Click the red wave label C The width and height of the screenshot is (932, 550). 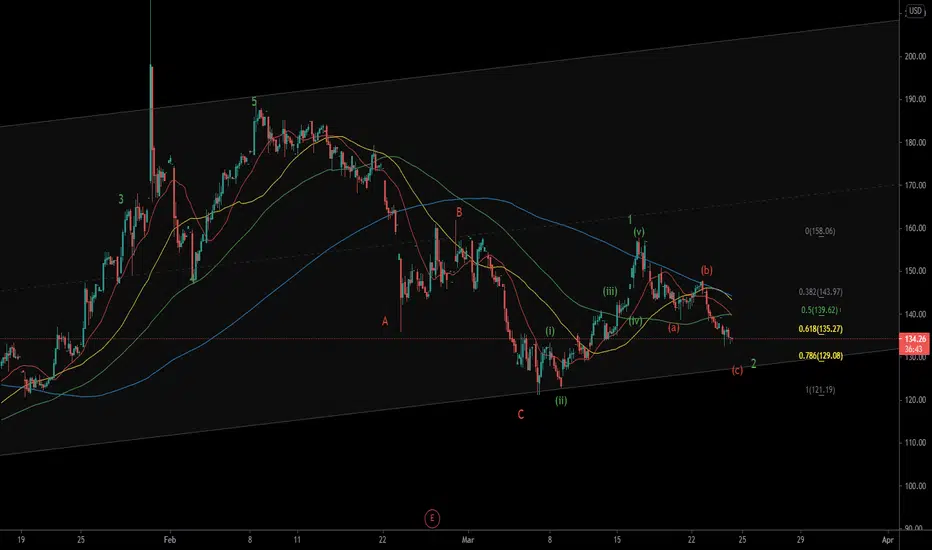point(521,414)
